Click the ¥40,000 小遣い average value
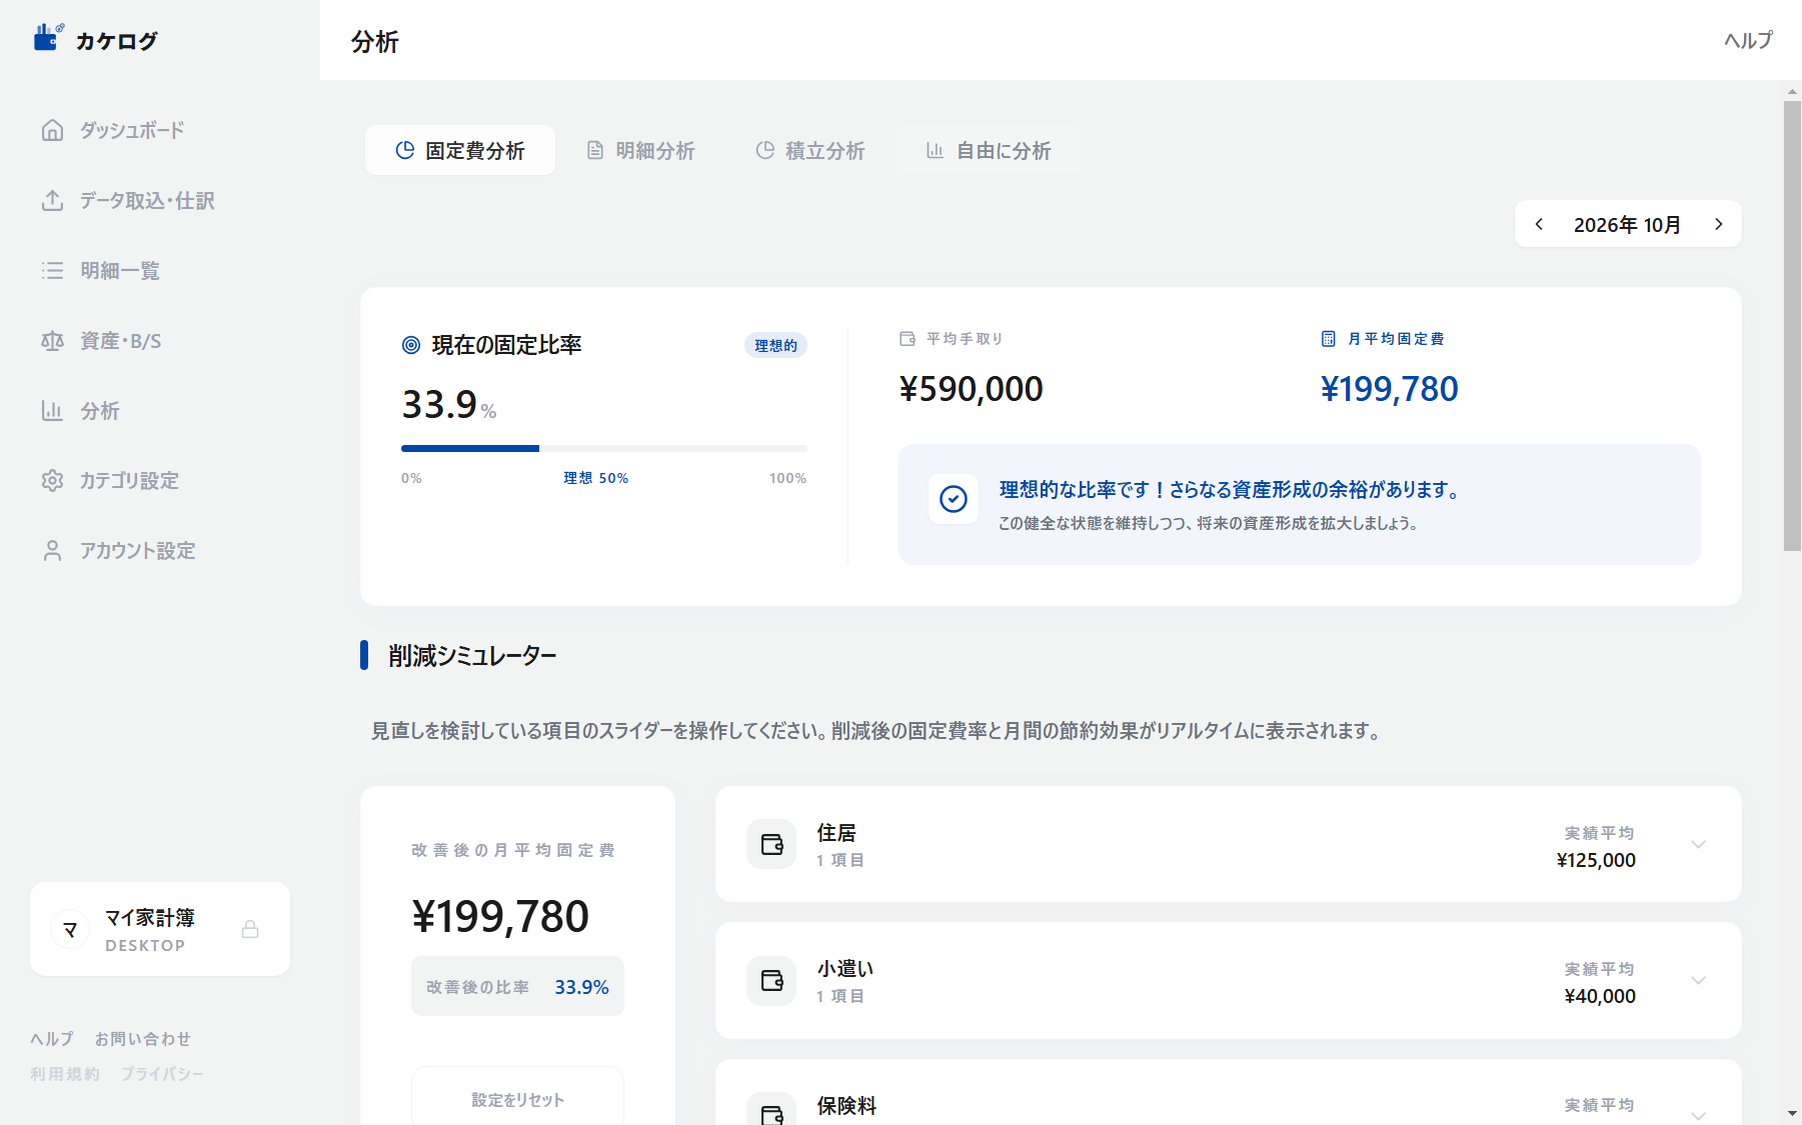The height and width of the screenshot is (1125, 1802). pyautogui.click(x=1600, y=996)
